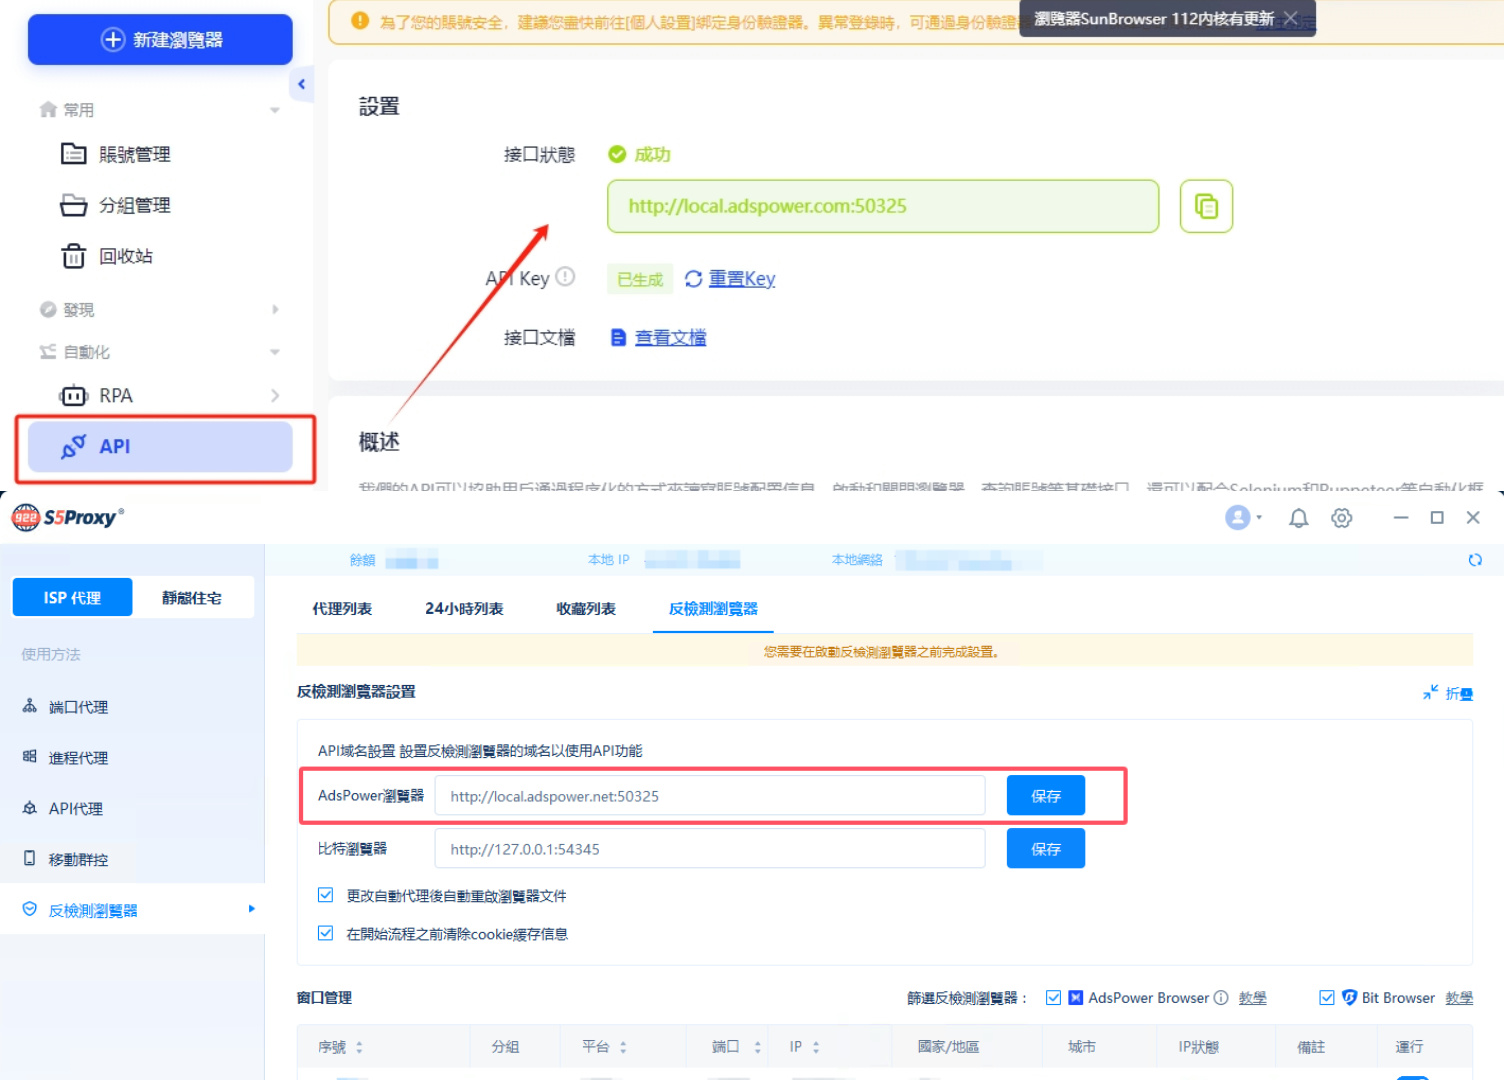Dismiss the SunBrowser update notification
This screenshot has height=1080, width=1504.
[x=1291, y=18]
